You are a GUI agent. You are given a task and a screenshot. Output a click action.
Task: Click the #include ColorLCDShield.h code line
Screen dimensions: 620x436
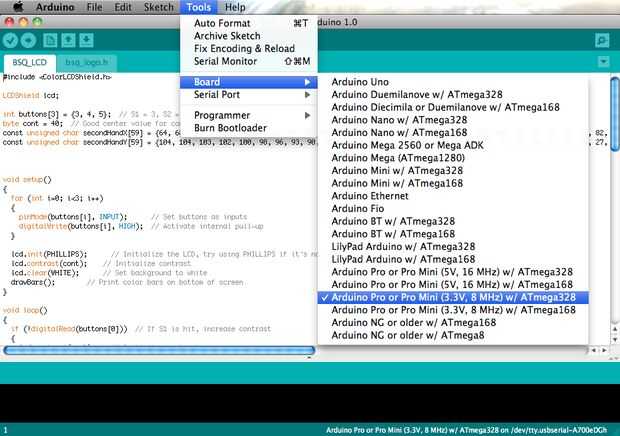[x=57, y=77]
